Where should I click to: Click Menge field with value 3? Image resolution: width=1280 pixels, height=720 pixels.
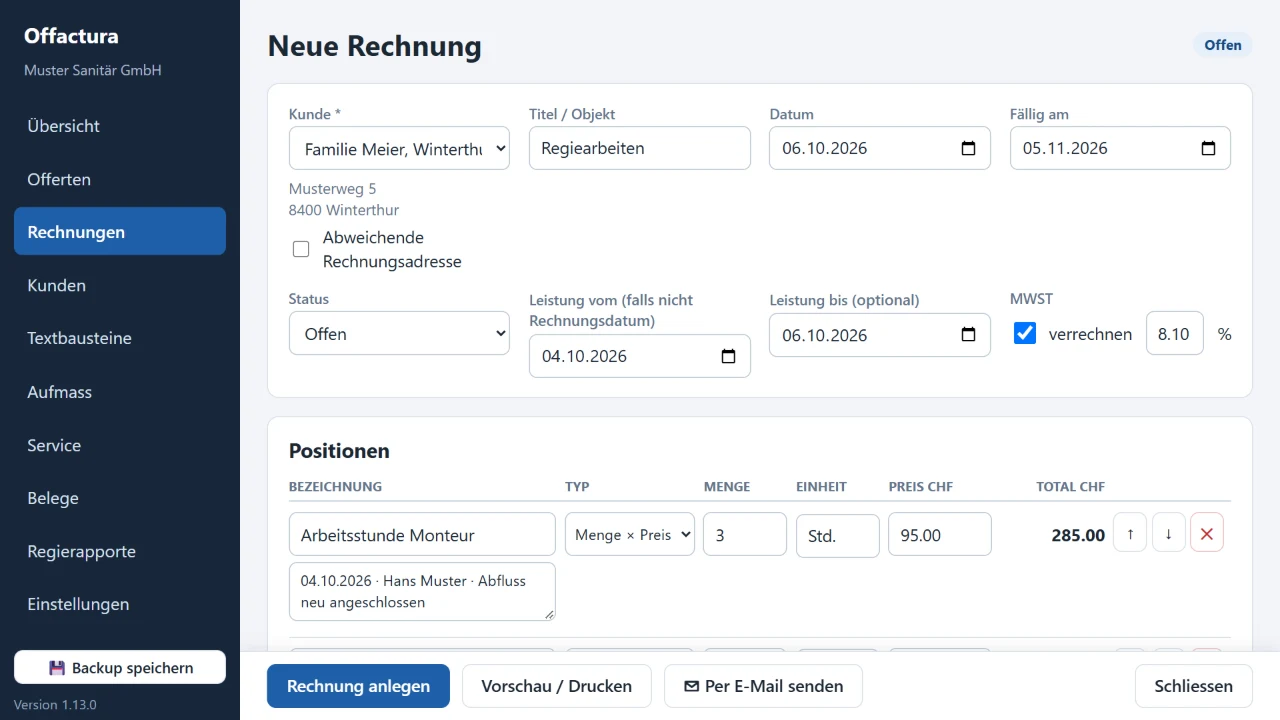[745, 534]
